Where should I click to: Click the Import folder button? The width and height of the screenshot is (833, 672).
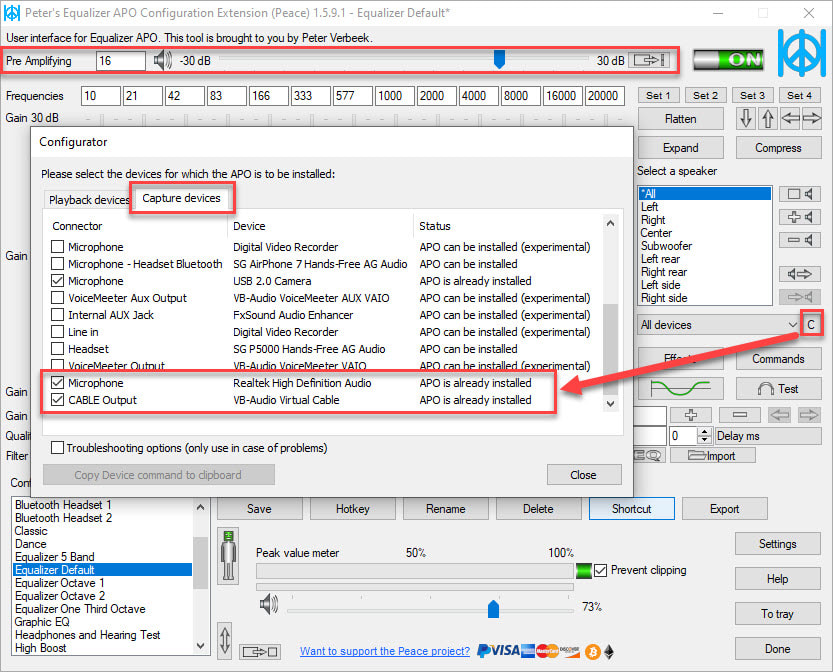712,455
